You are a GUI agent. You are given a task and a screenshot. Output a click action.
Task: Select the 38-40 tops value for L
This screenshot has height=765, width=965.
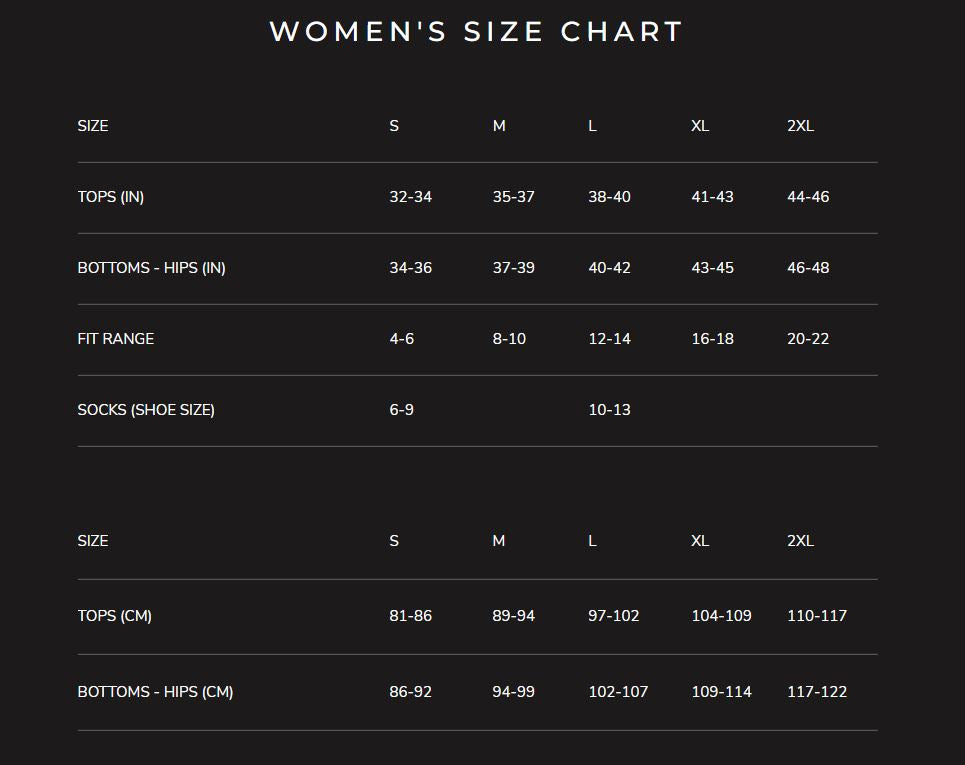tap(609, 197)
